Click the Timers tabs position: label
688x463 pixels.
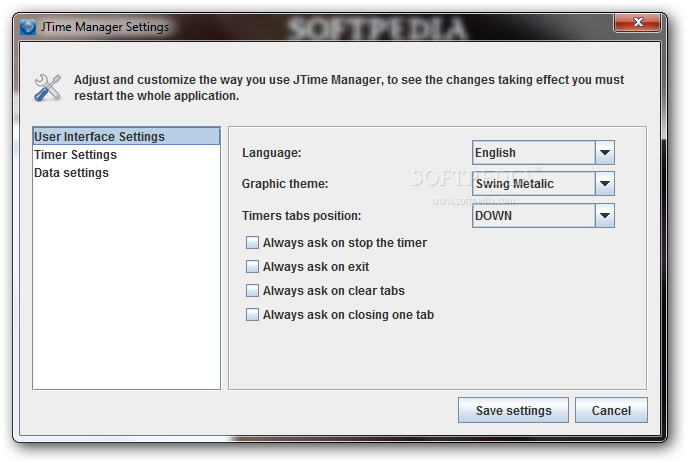301,215
